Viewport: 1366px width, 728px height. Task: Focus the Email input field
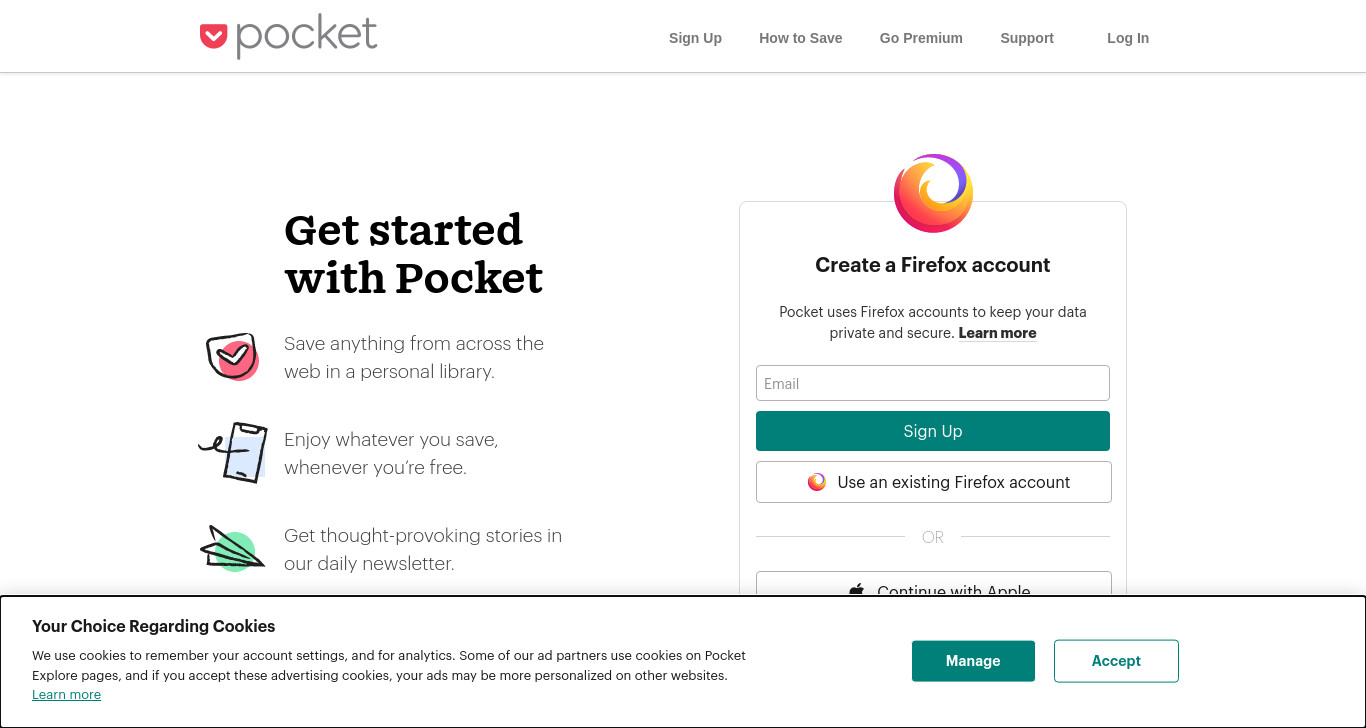933,383
